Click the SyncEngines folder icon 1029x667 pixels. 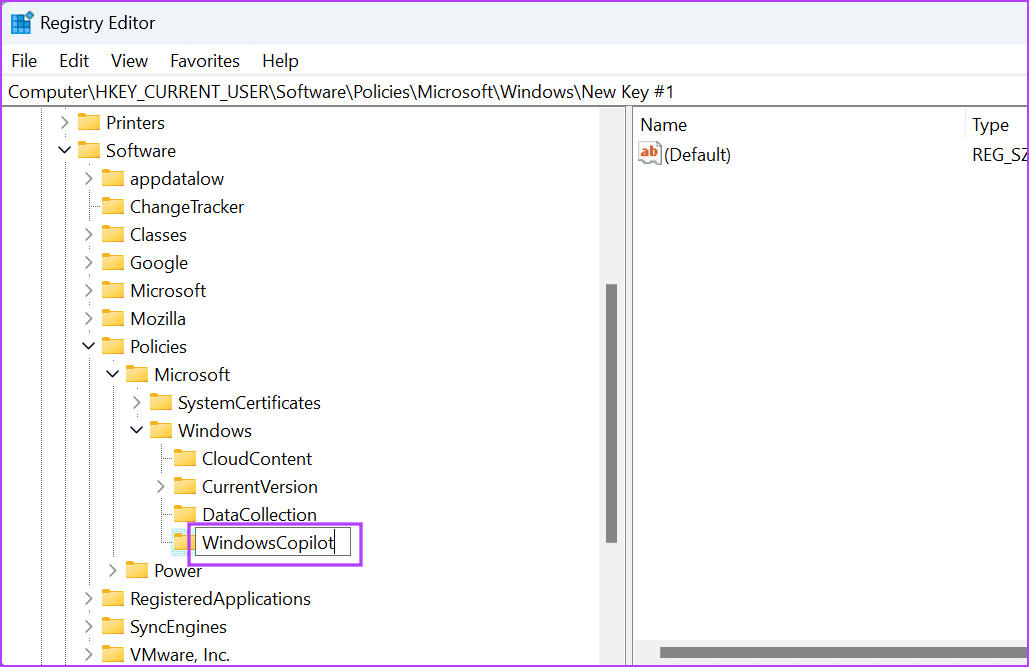click(x=113, y=626)
